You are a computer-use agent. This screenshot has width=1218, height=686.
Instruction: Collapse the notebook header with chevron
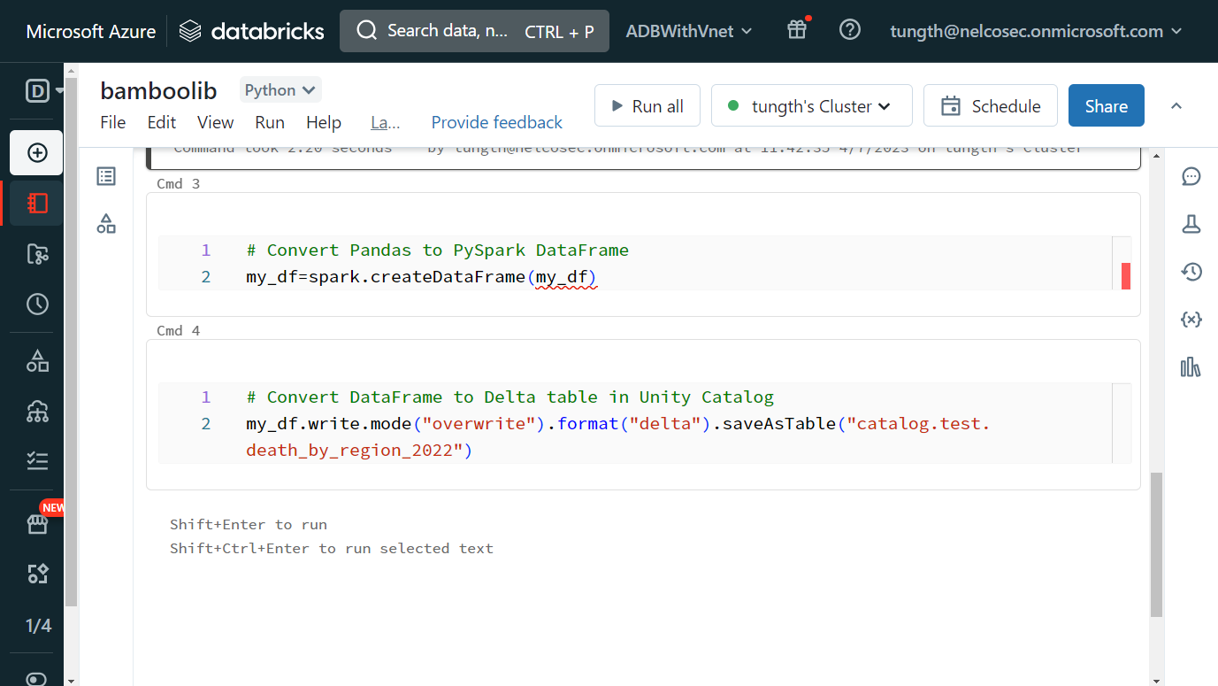[x=1176, y=106]
